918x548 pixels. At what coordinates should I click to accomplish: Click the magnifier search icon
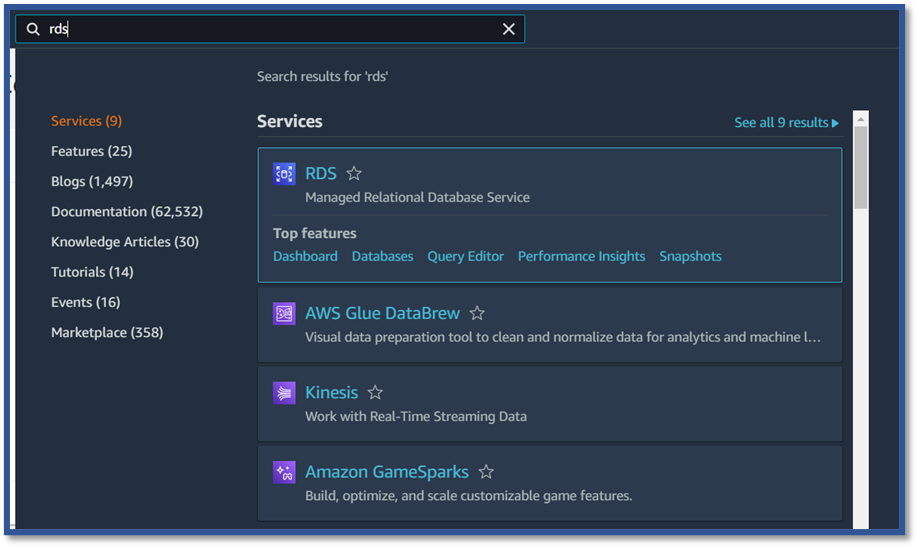pyautogui.click(x=33, y=29)
